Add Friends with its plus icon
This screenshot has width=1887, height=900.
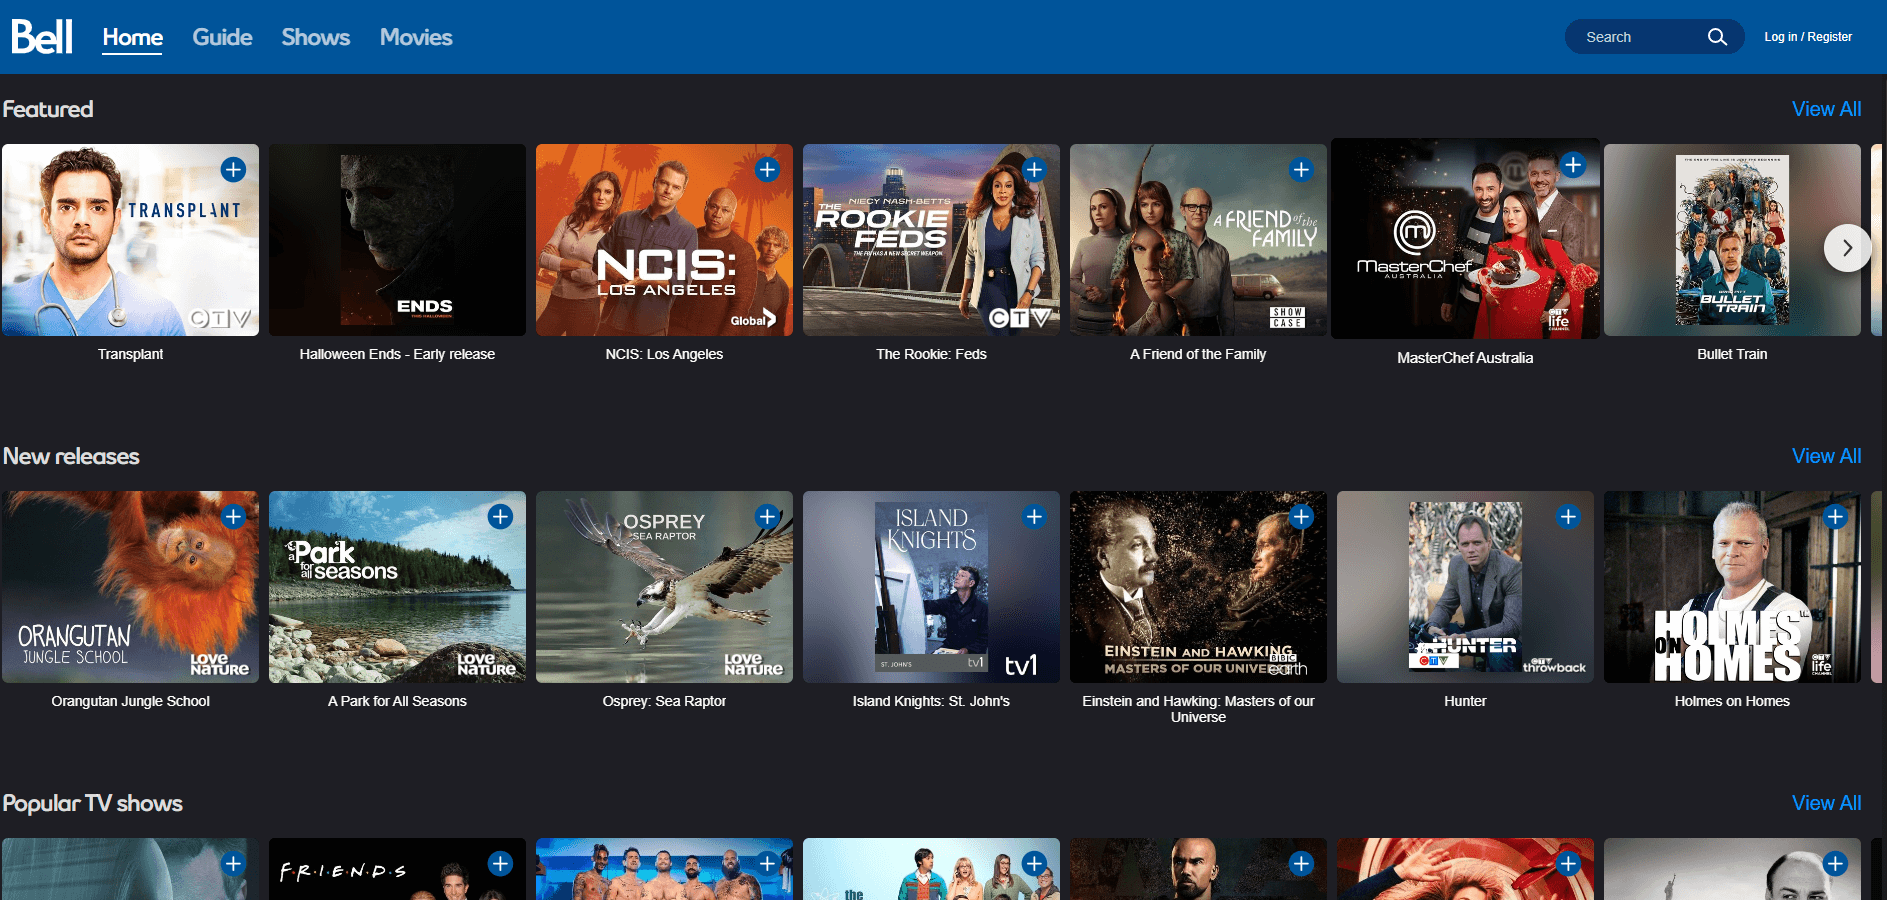500,863
